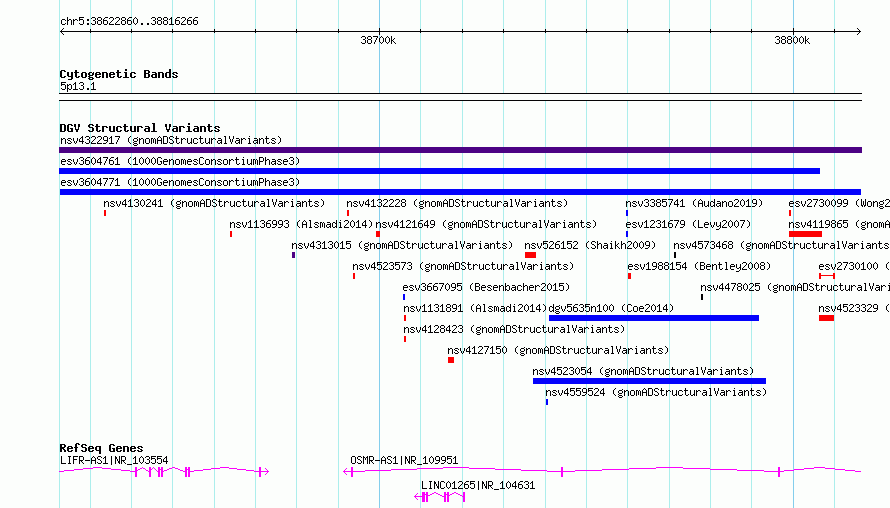The width and height of the screenshot is (890, 508).
Task: Click the nsv4121649 variant label
Action: pyautogui.click(x=486, y=224)
